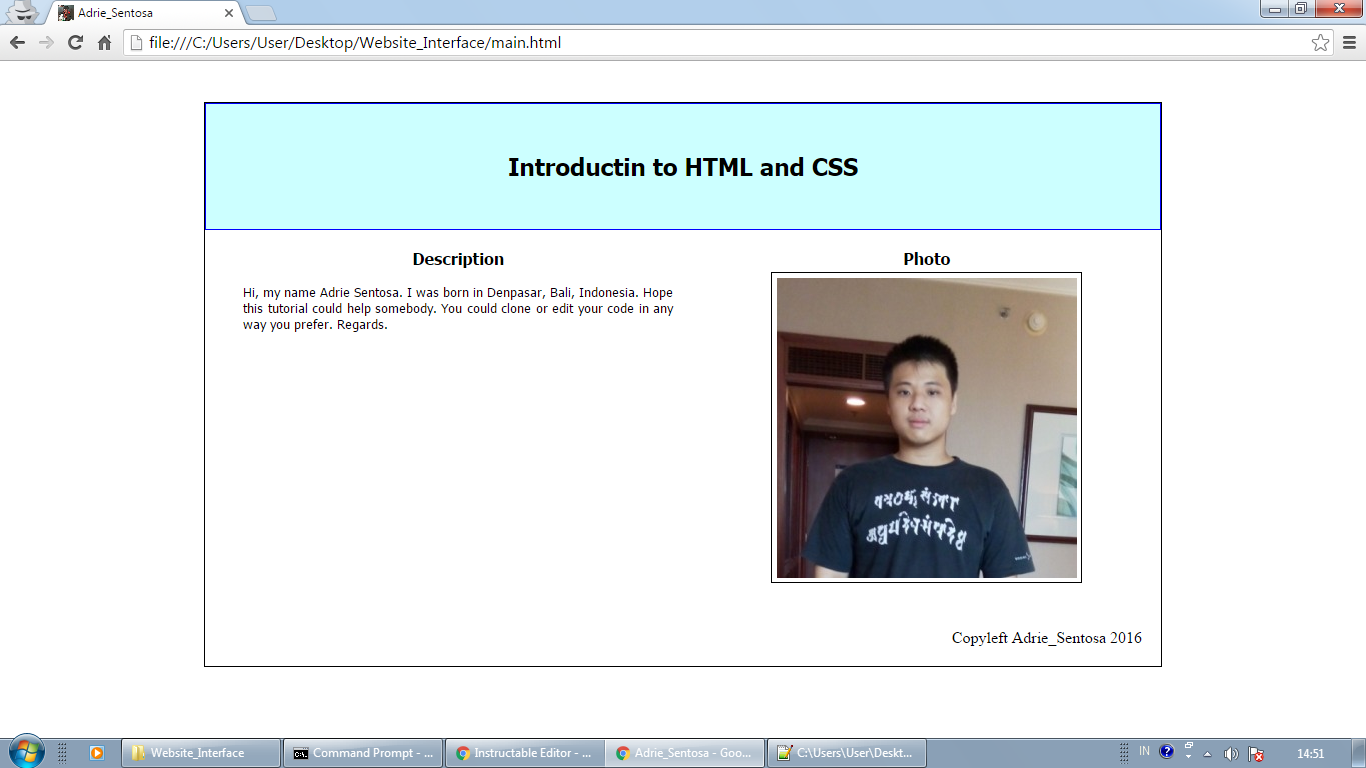The height and width of the screenshot is (768, 1366).
Task: Click Adrie Sentosa's photo thumbnail
Action: (x=925, y=426)
